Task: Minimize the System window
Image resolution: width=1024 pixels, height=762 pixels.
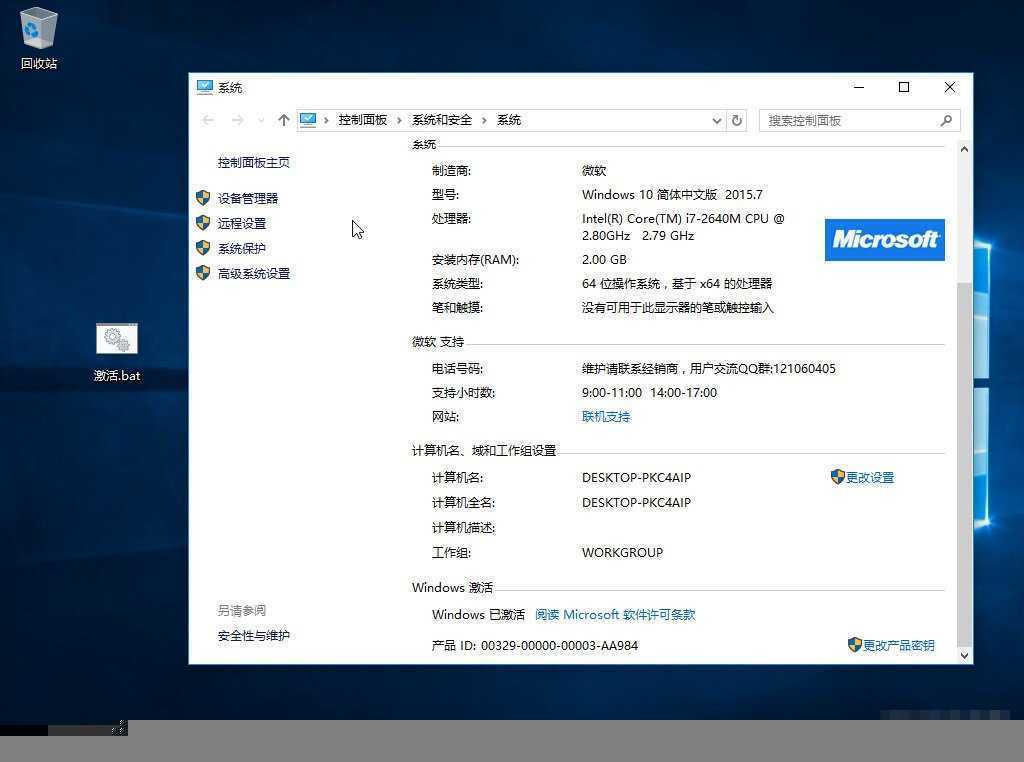Action: click(x=859, y=87)
